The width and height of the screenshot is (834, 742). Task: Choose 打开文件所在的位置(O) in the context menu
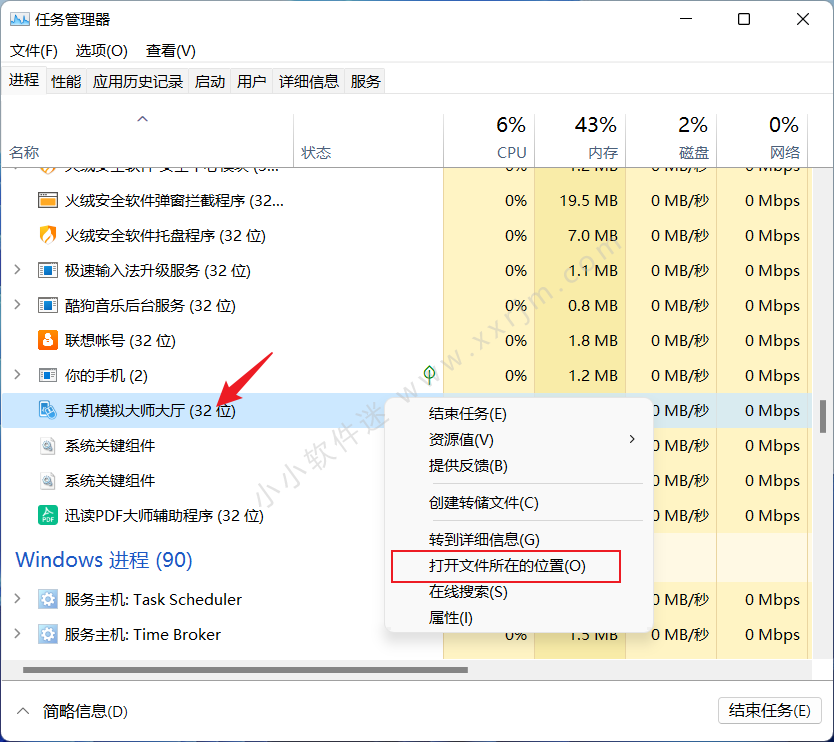pos(506,566)
